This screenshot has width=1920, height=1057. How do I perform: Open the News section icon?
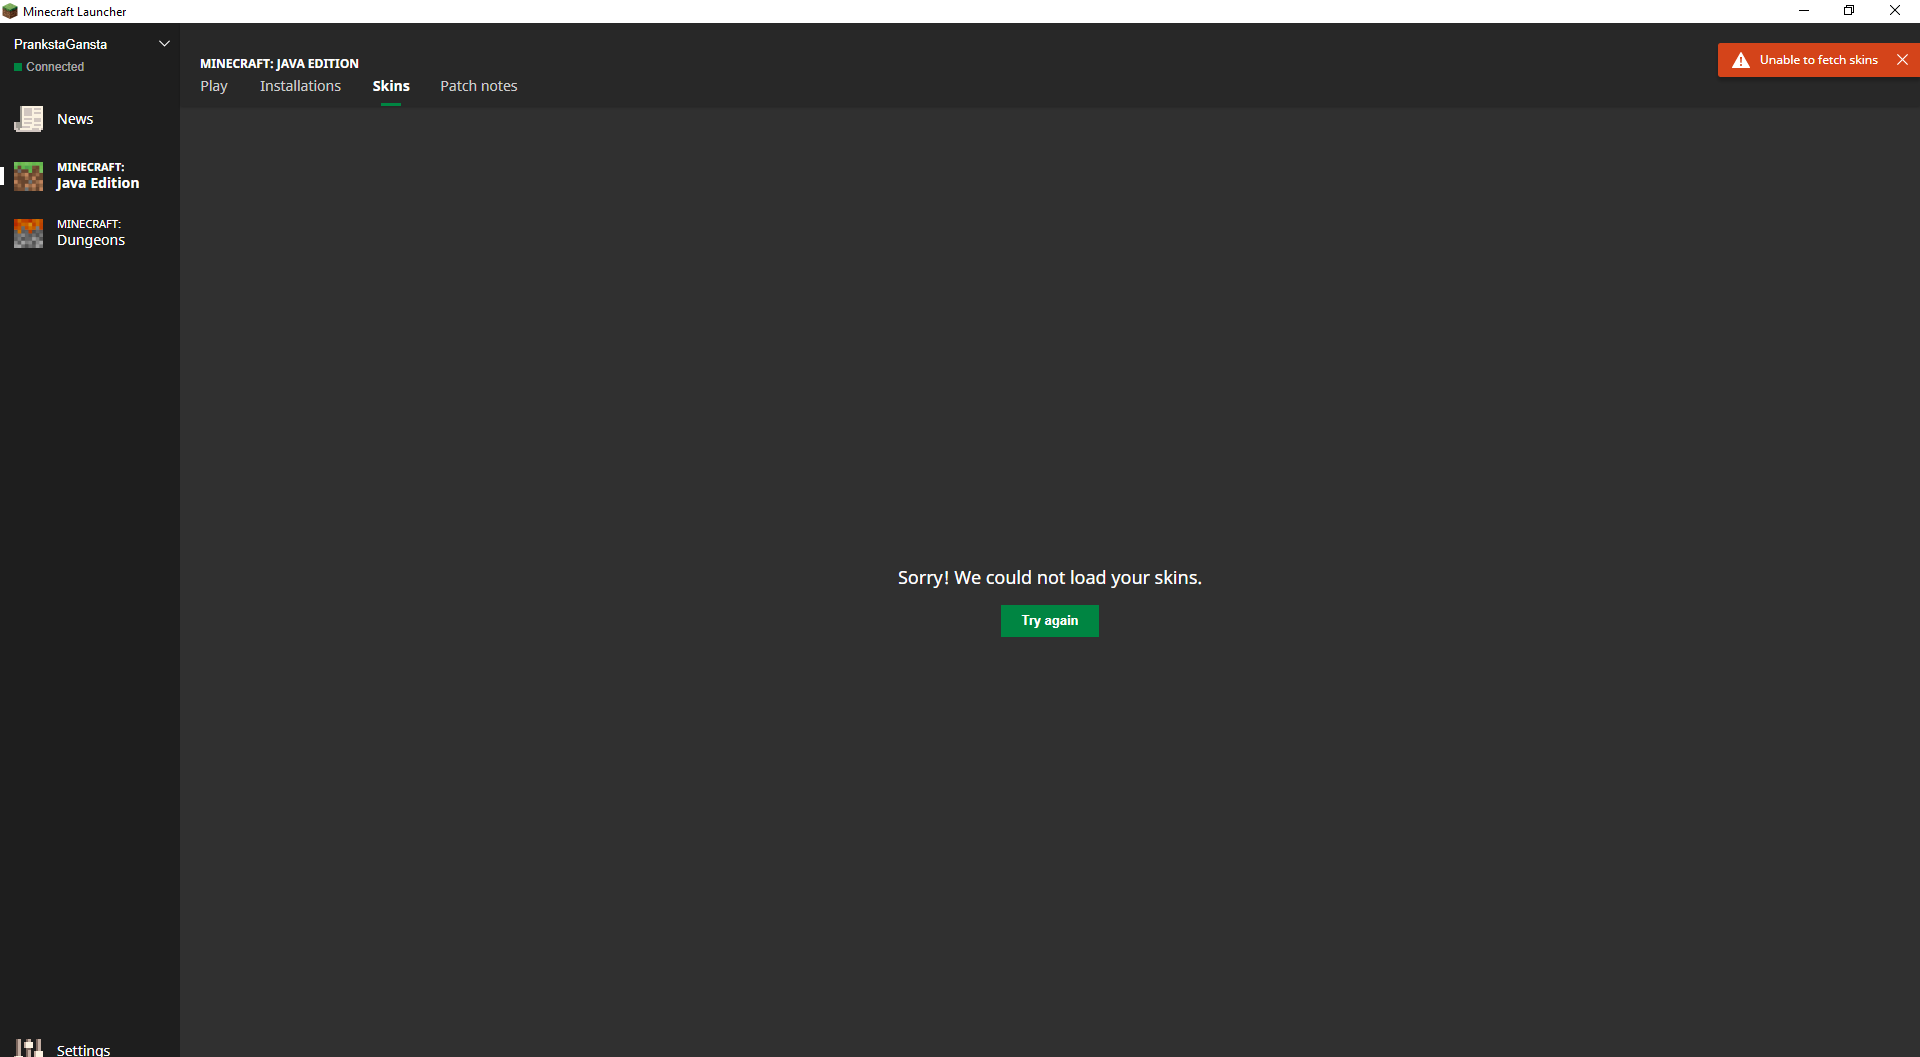[x=29, y=119]
